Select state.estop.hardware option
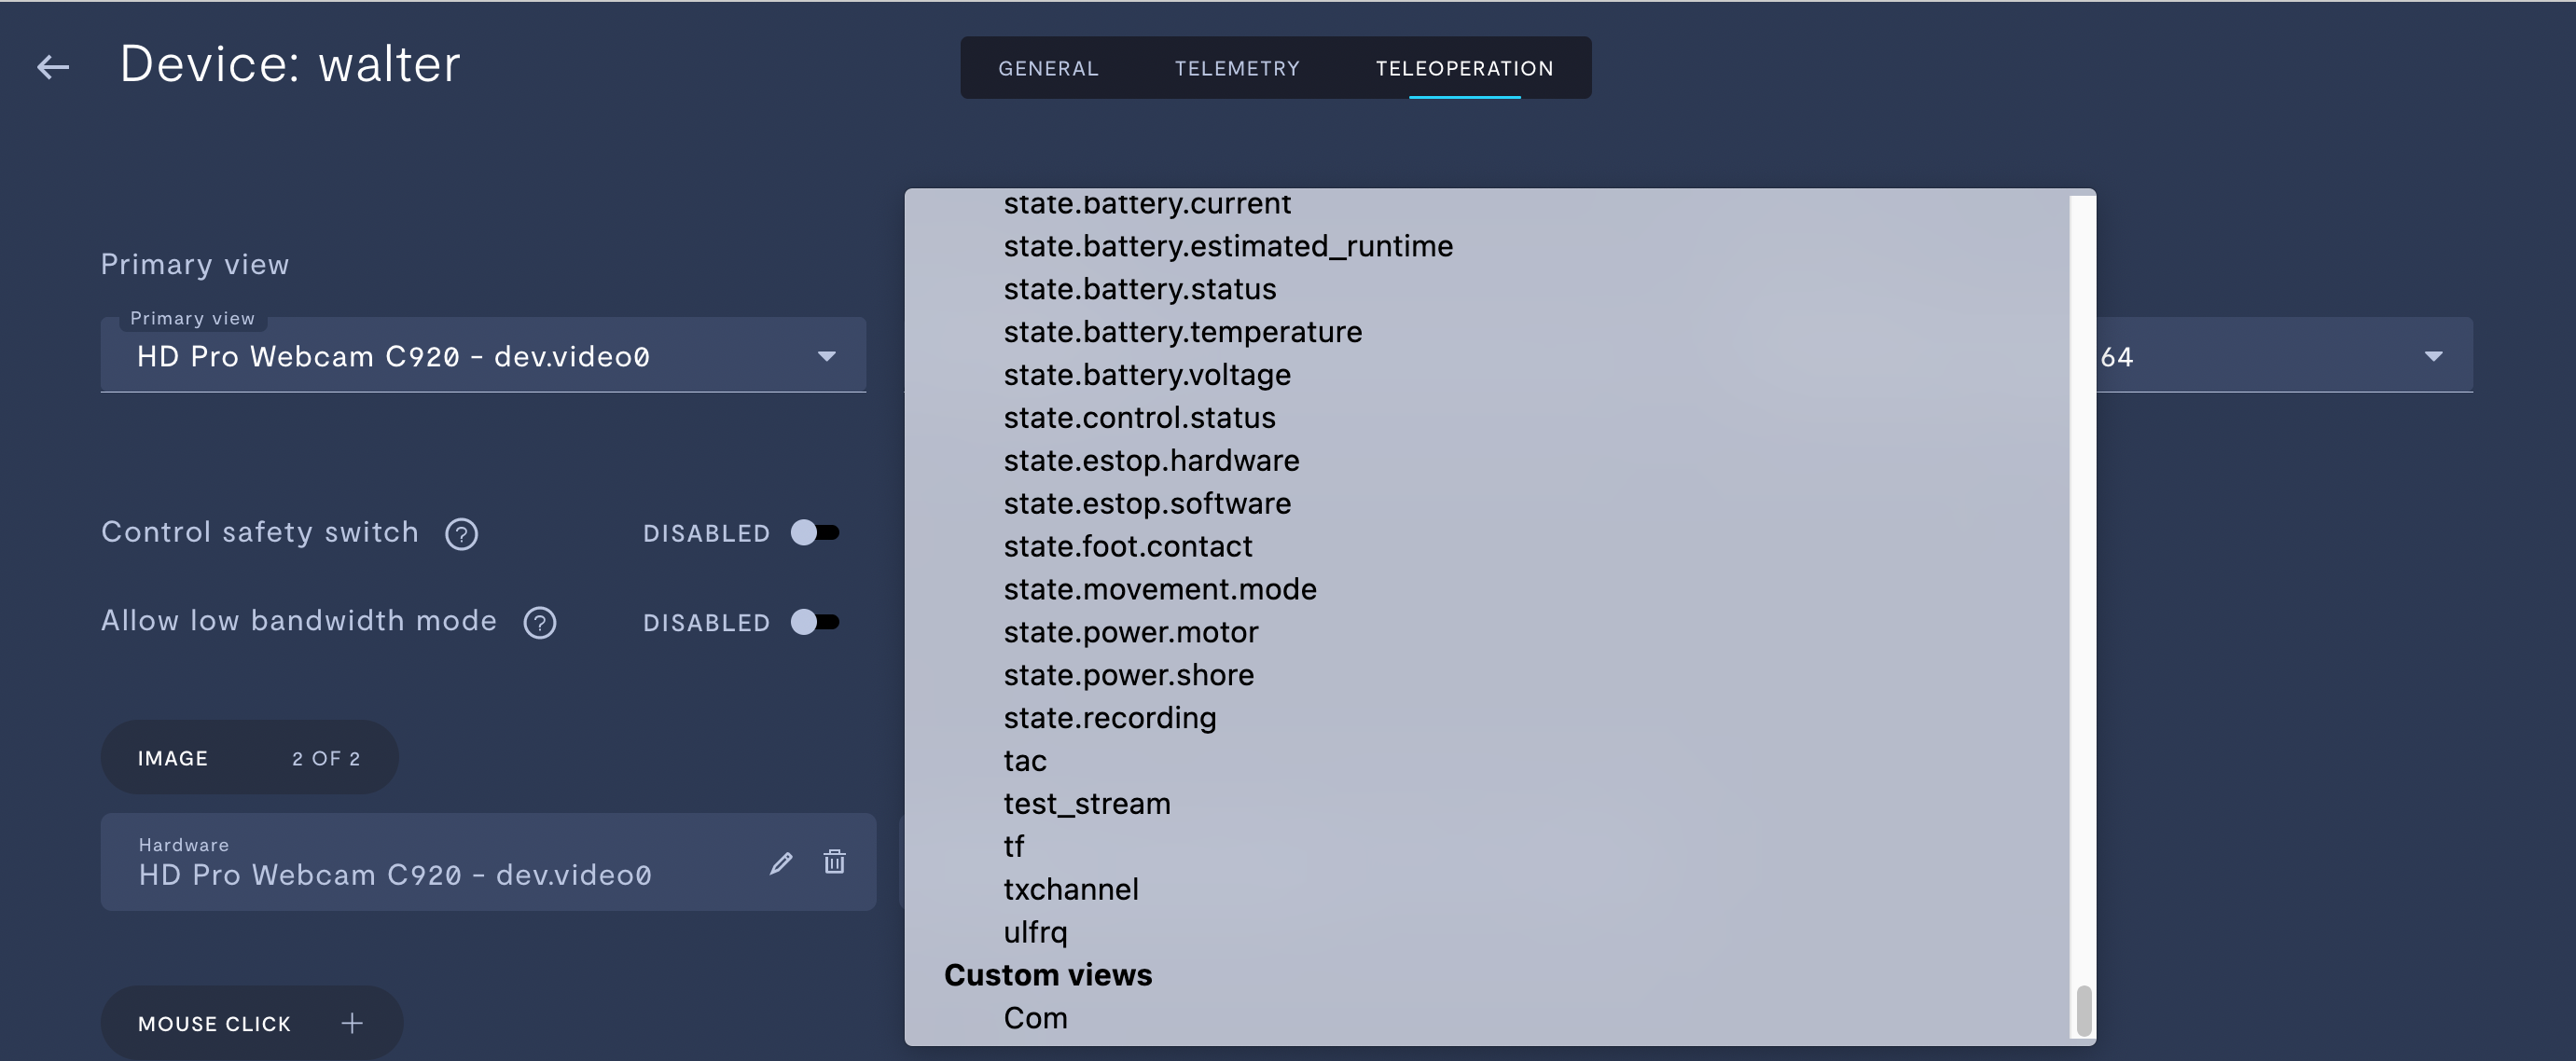Viewport: 2576px width, 1061px height. coord(1151,461)
